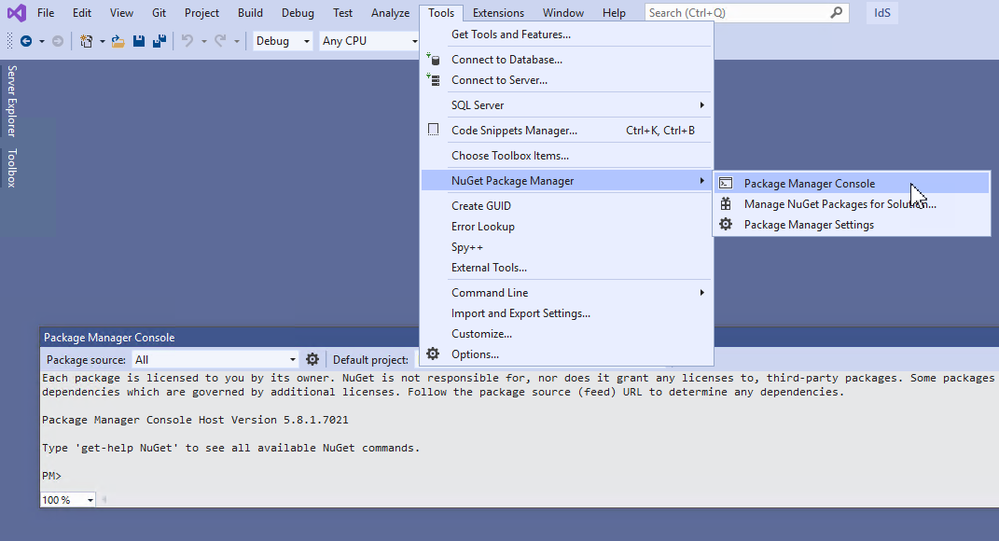Select NuGet Package Manager menu entry
The image size is (999, 541).
point(566,180)
